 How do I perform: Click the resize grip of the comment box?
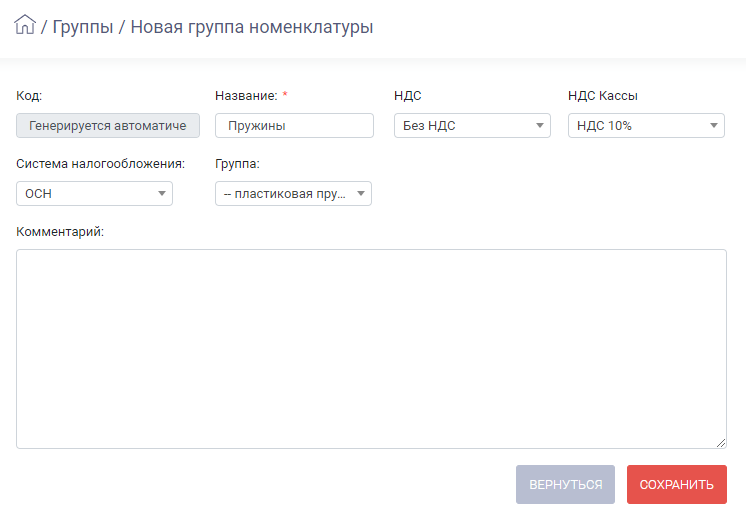[x=721, y=443]
